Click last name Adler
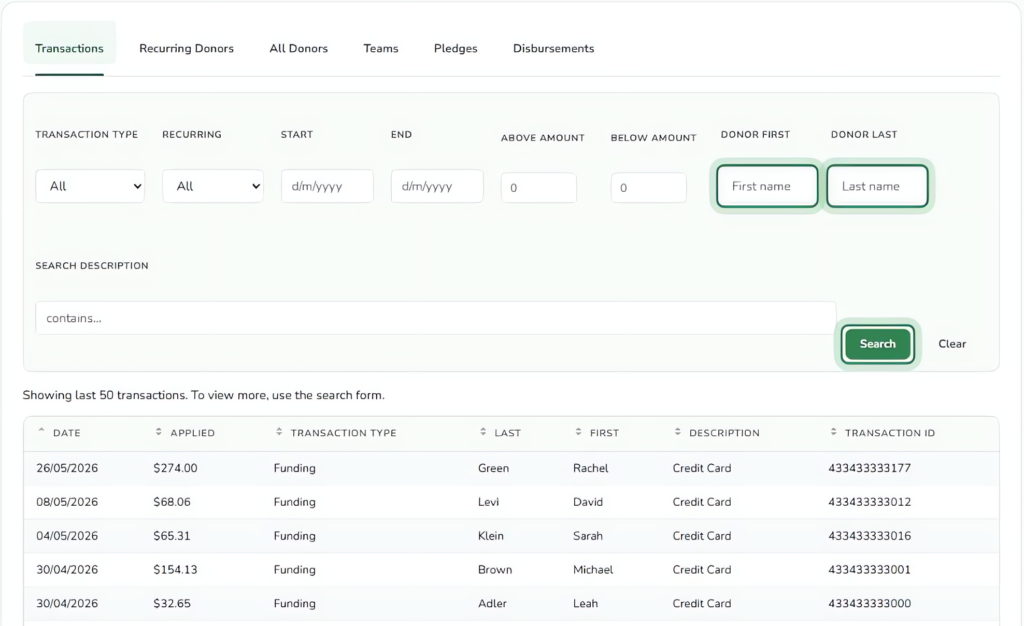Viewport: 1024px width, 626px height. 492,604
